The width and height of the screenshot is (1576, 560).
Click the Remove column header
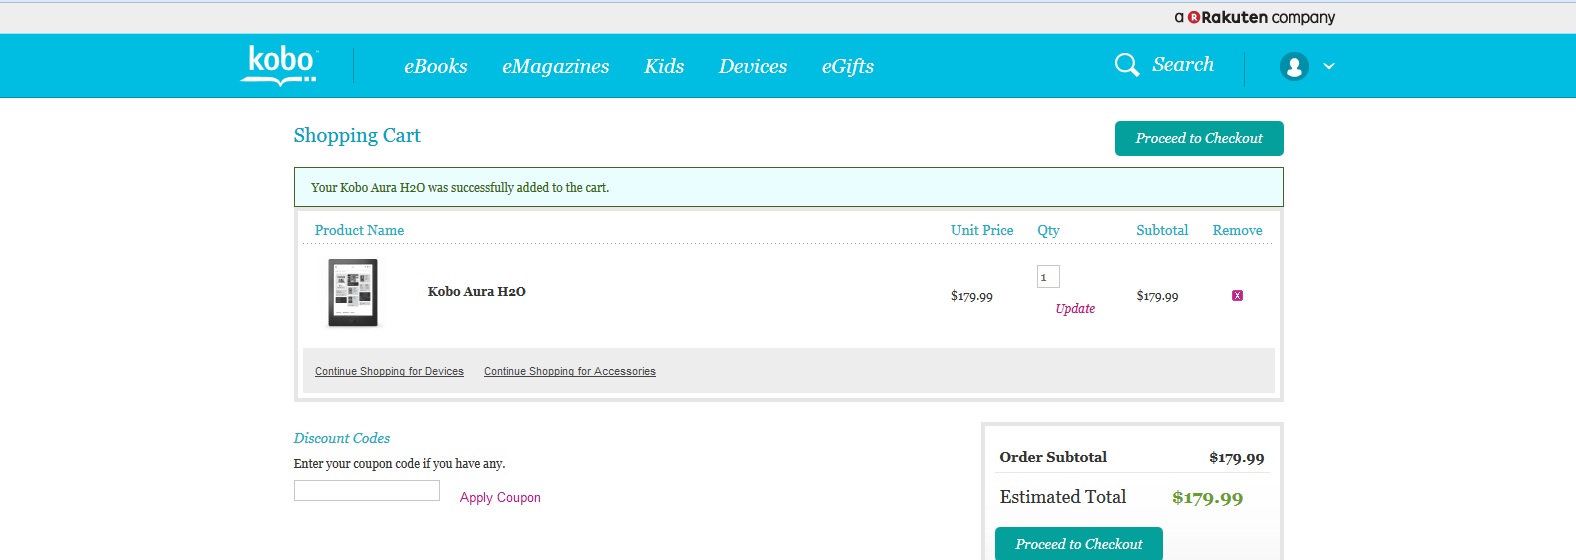pos(1237,230)
